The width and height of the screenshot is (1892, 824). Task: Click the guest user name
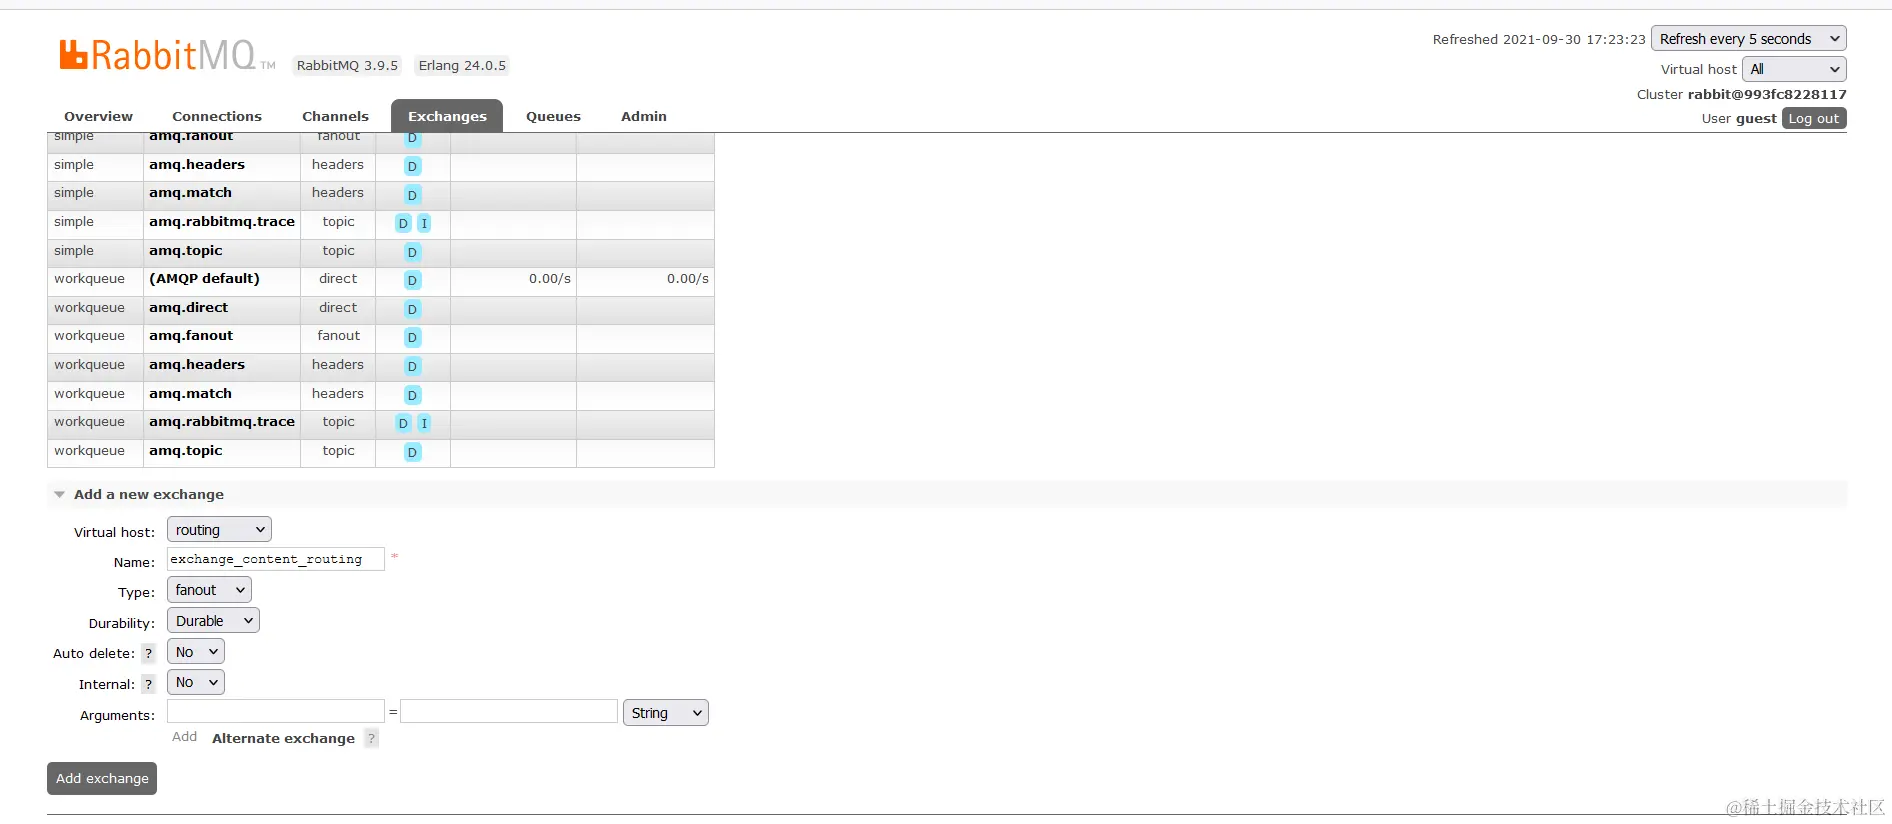pos(1756,118)
